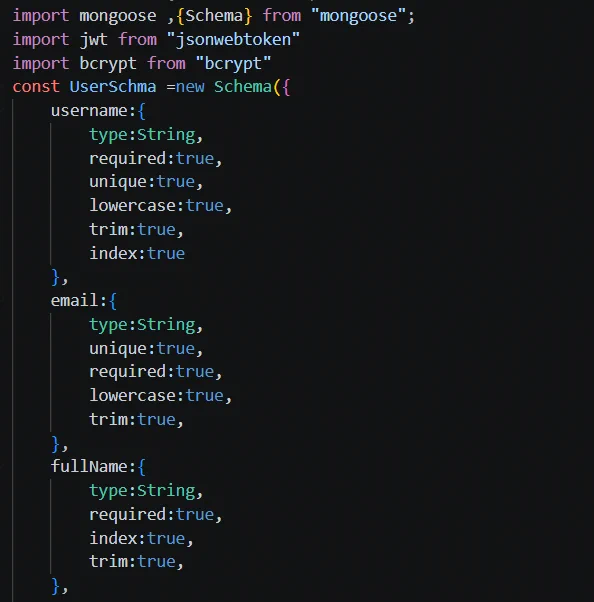This screenshot has height=602, width=594.
Task: Click trim:true under username
Action: click(132, 230)
